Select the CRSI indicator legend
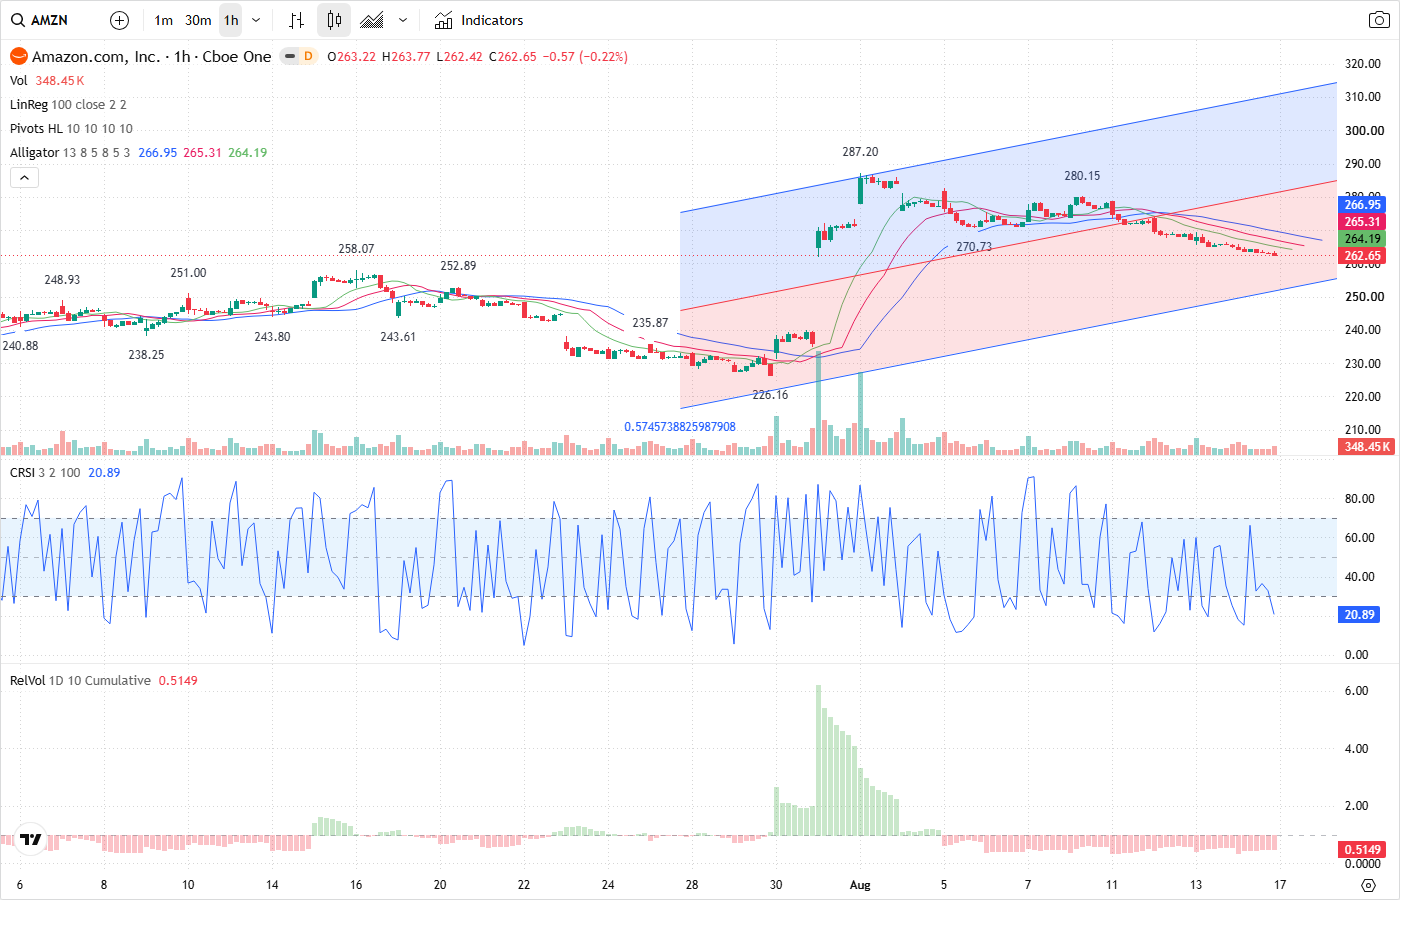Image resolution: width=1420 pixels, height=950 pixels. [x=22, y=472]
